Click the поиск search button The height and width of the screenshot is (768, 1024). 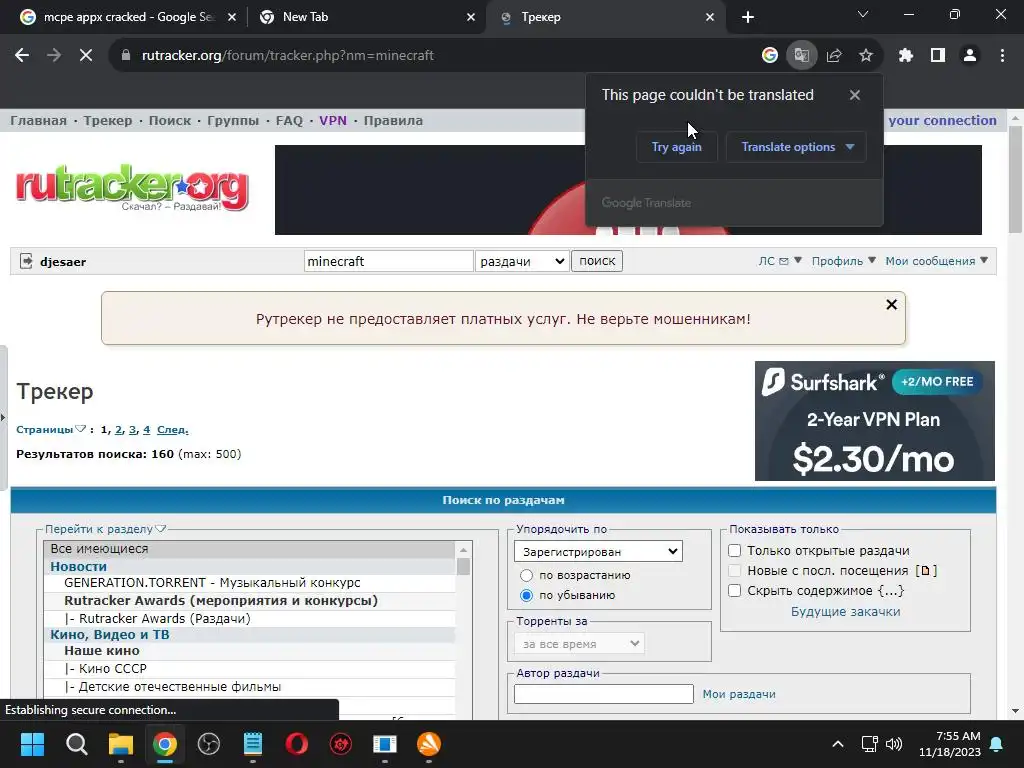597,261
